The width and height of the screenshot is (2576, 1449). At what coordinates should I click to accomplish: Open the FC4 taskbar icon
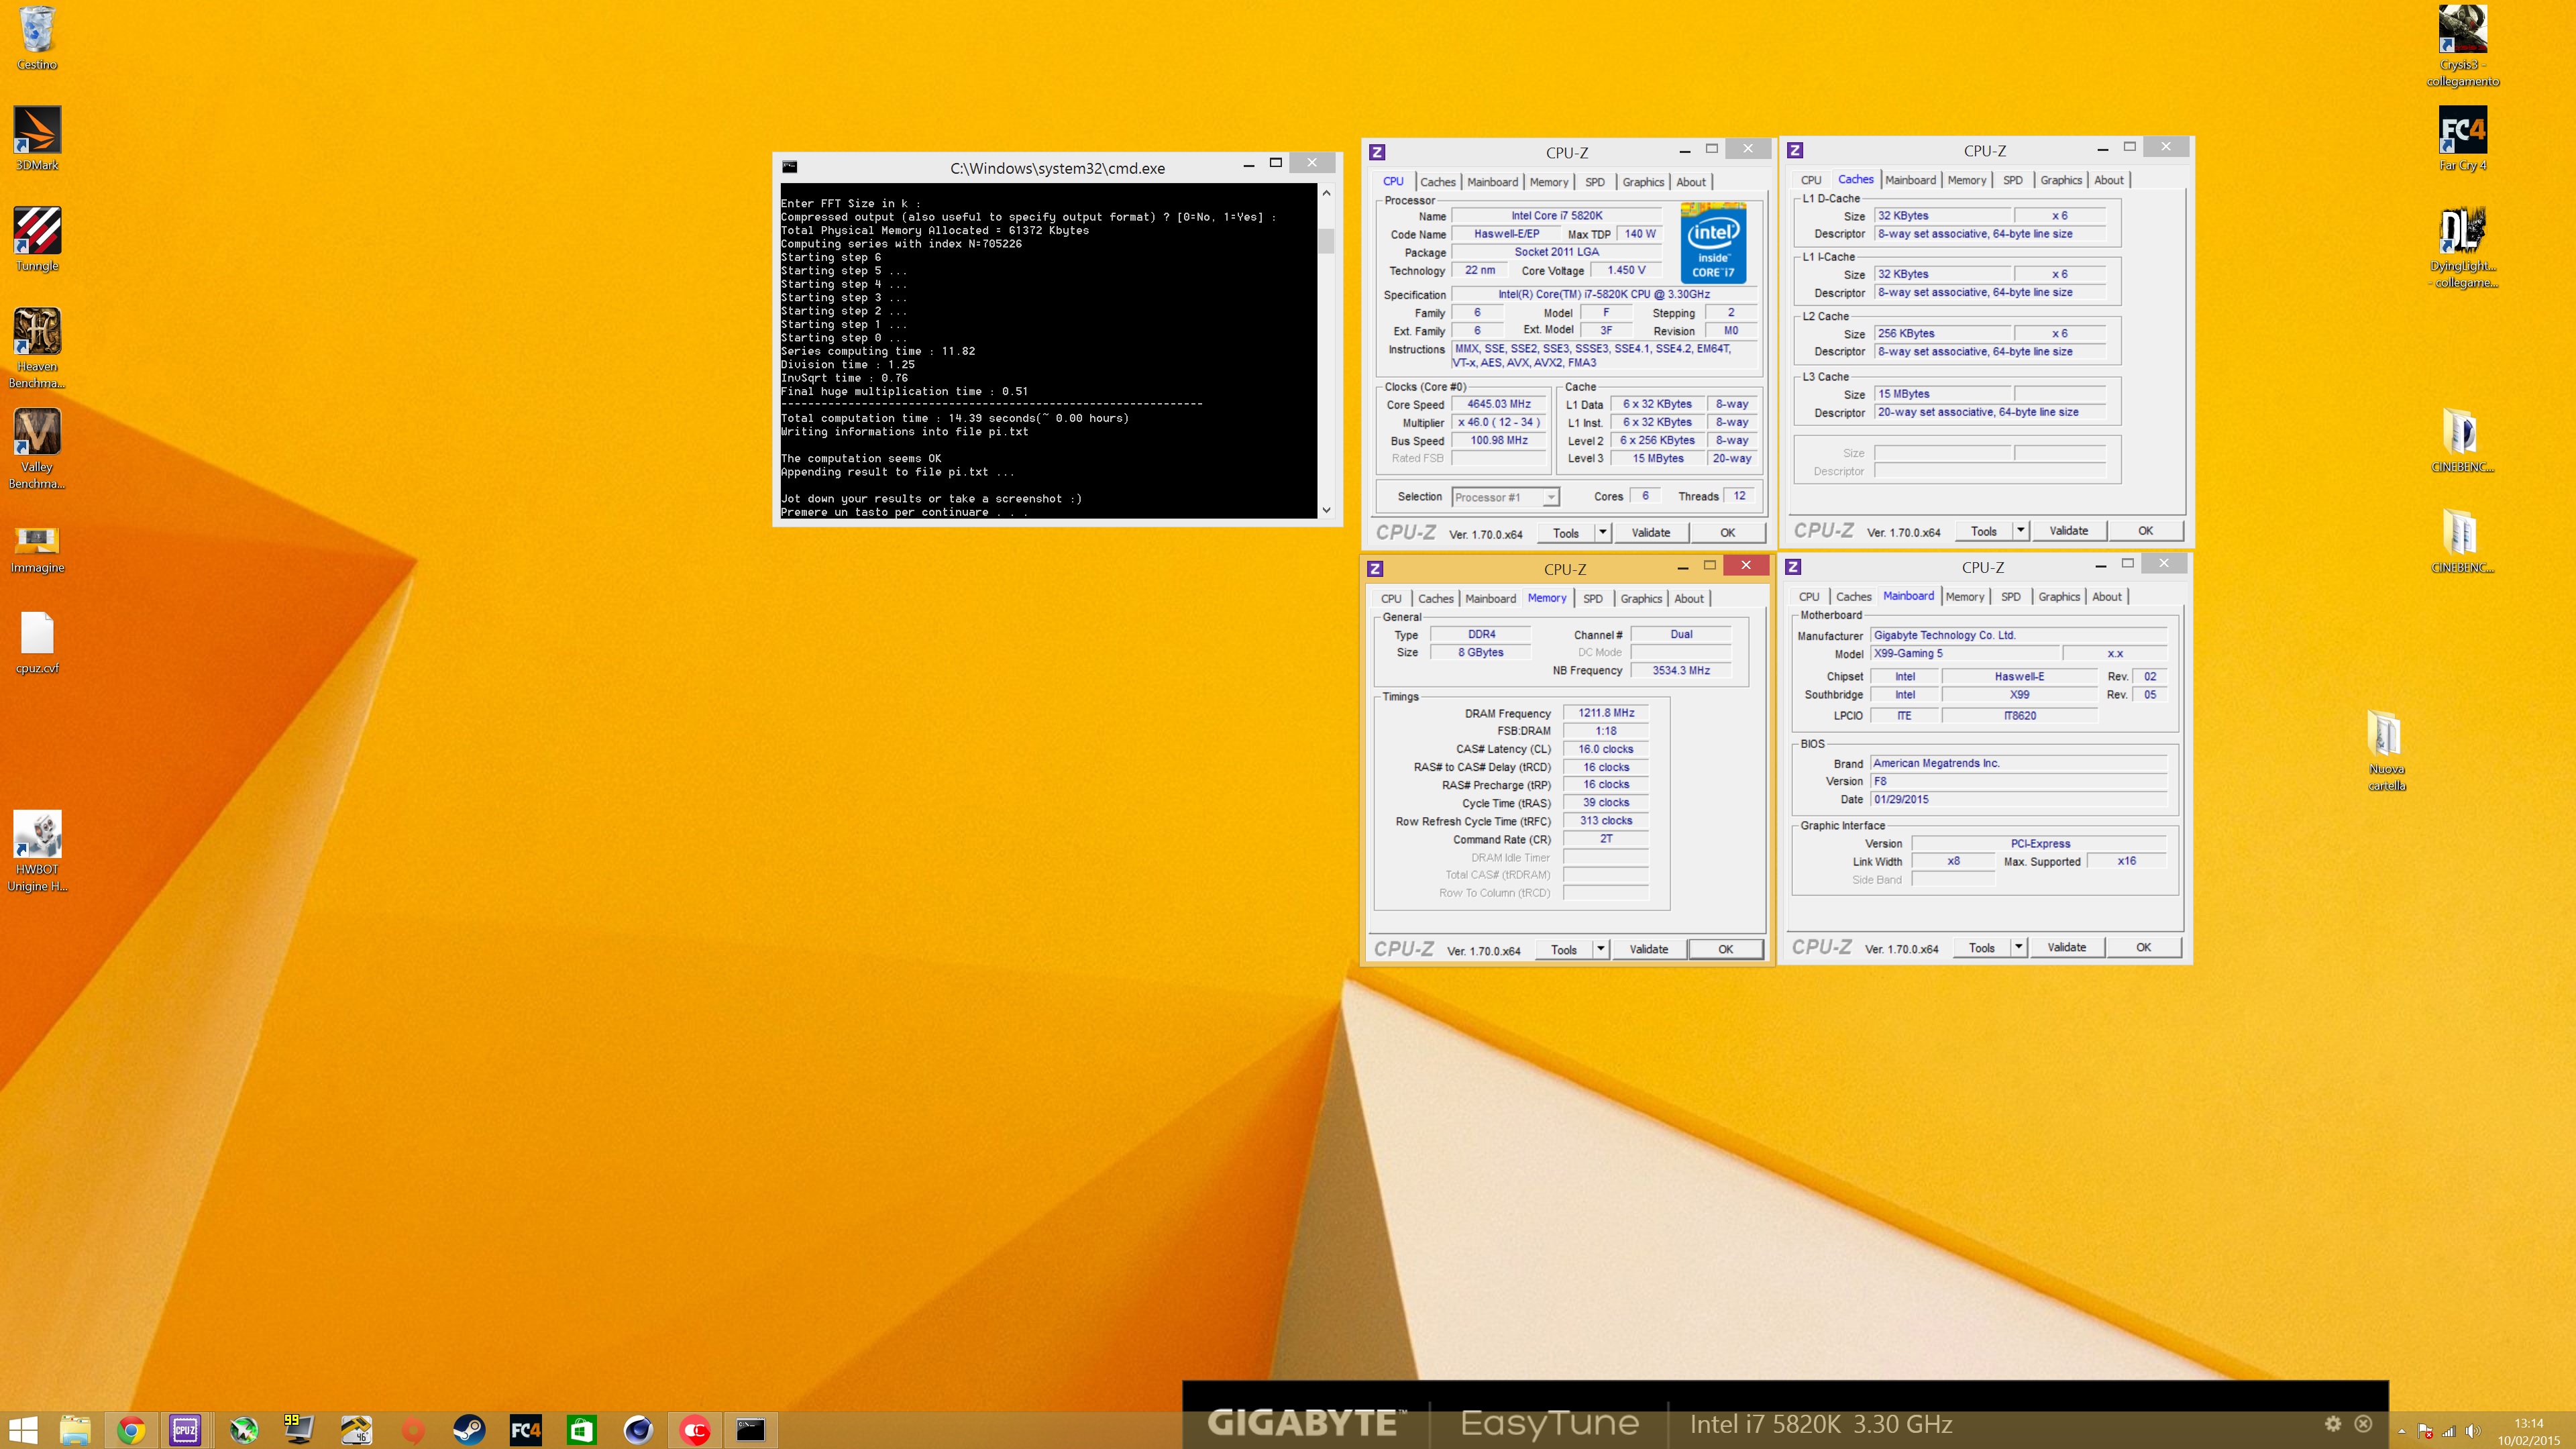pyautogui.click(x=525, y=1430)
